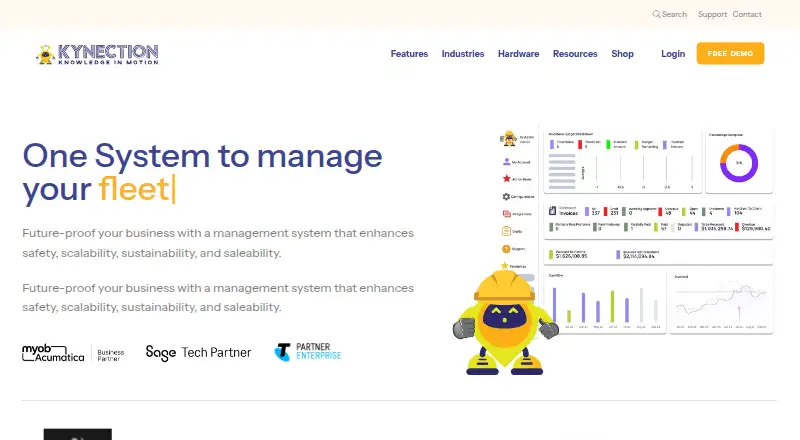Click the red integrations icon in dashboard sidebar
Image resolution: width=800 pixels, height=440 pixels.
click(506, 214)
